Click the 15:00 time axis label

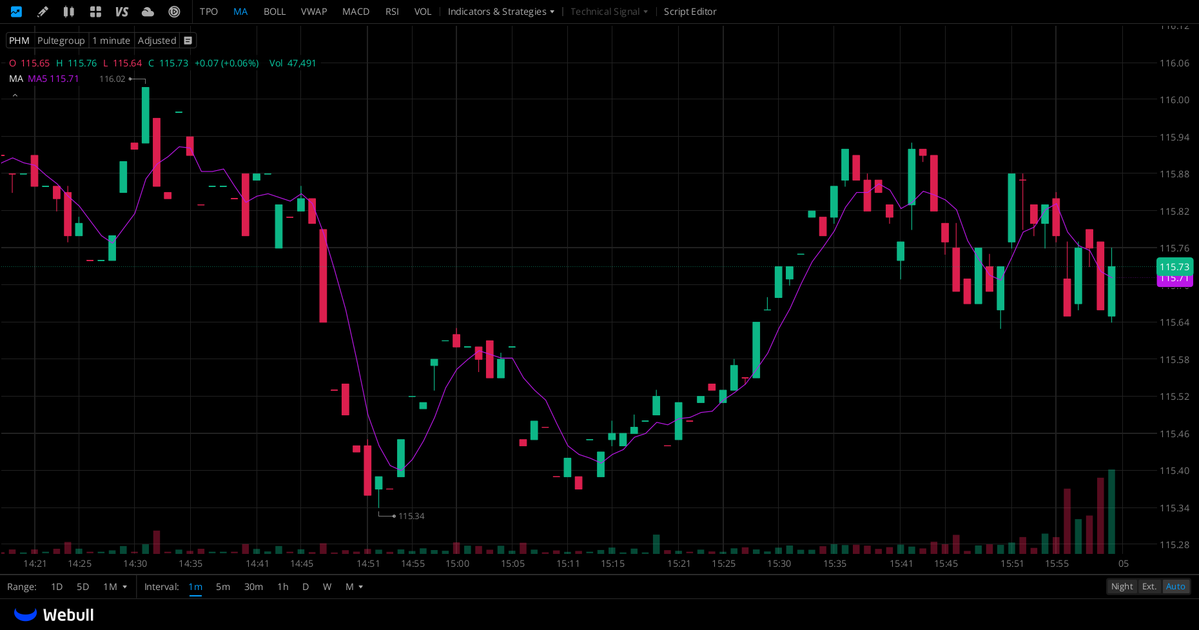457,563
